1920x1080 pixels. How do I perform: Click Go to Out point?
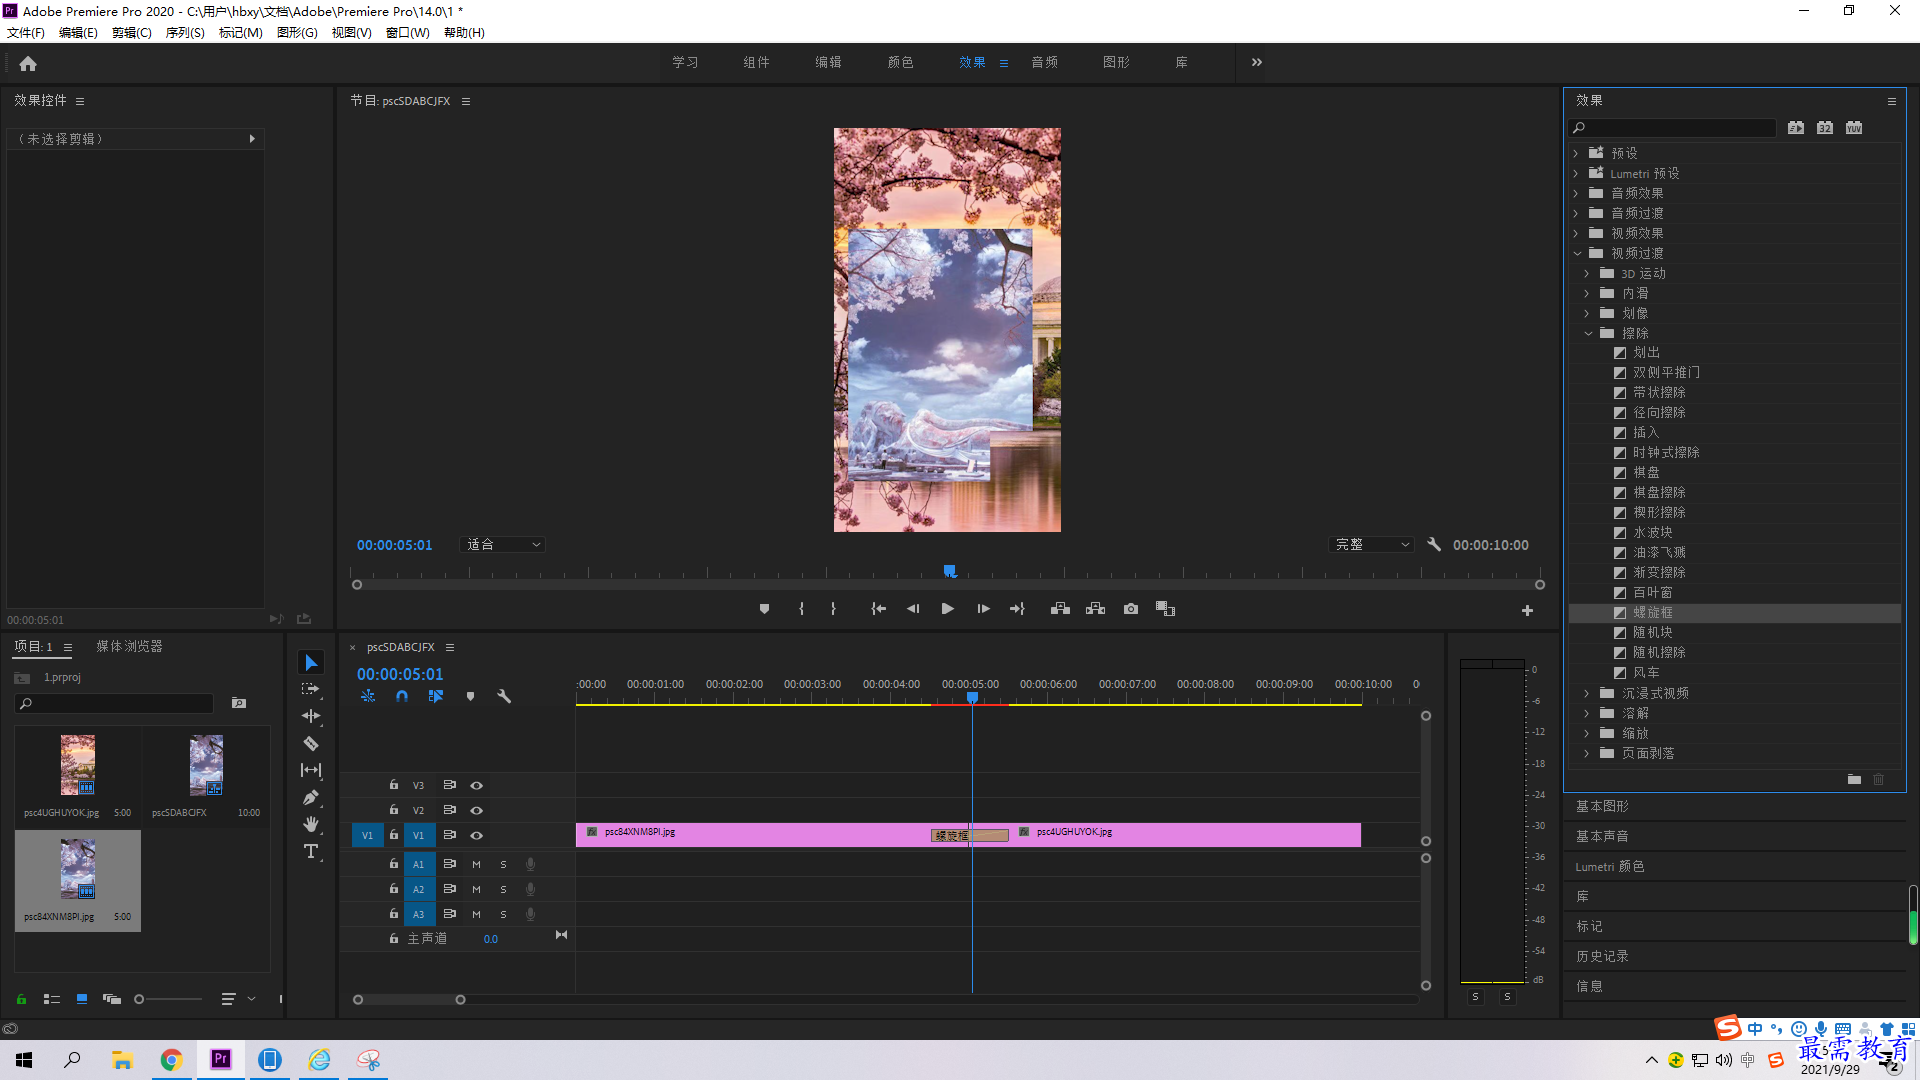[x=1017, y=609]
